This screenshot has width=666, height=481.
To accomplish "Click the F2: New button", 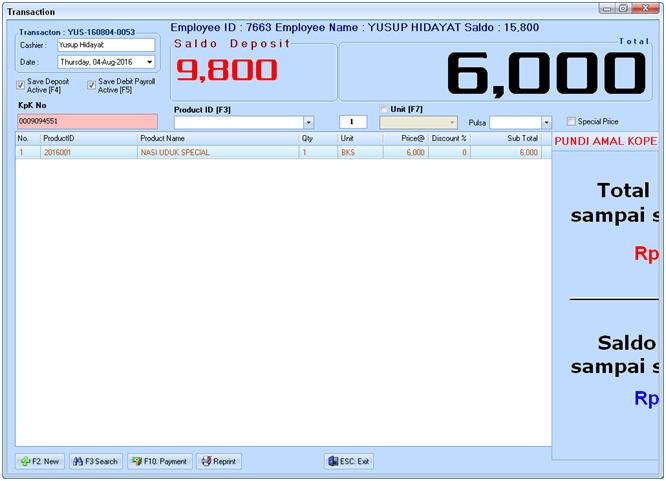I will [40, 461].
